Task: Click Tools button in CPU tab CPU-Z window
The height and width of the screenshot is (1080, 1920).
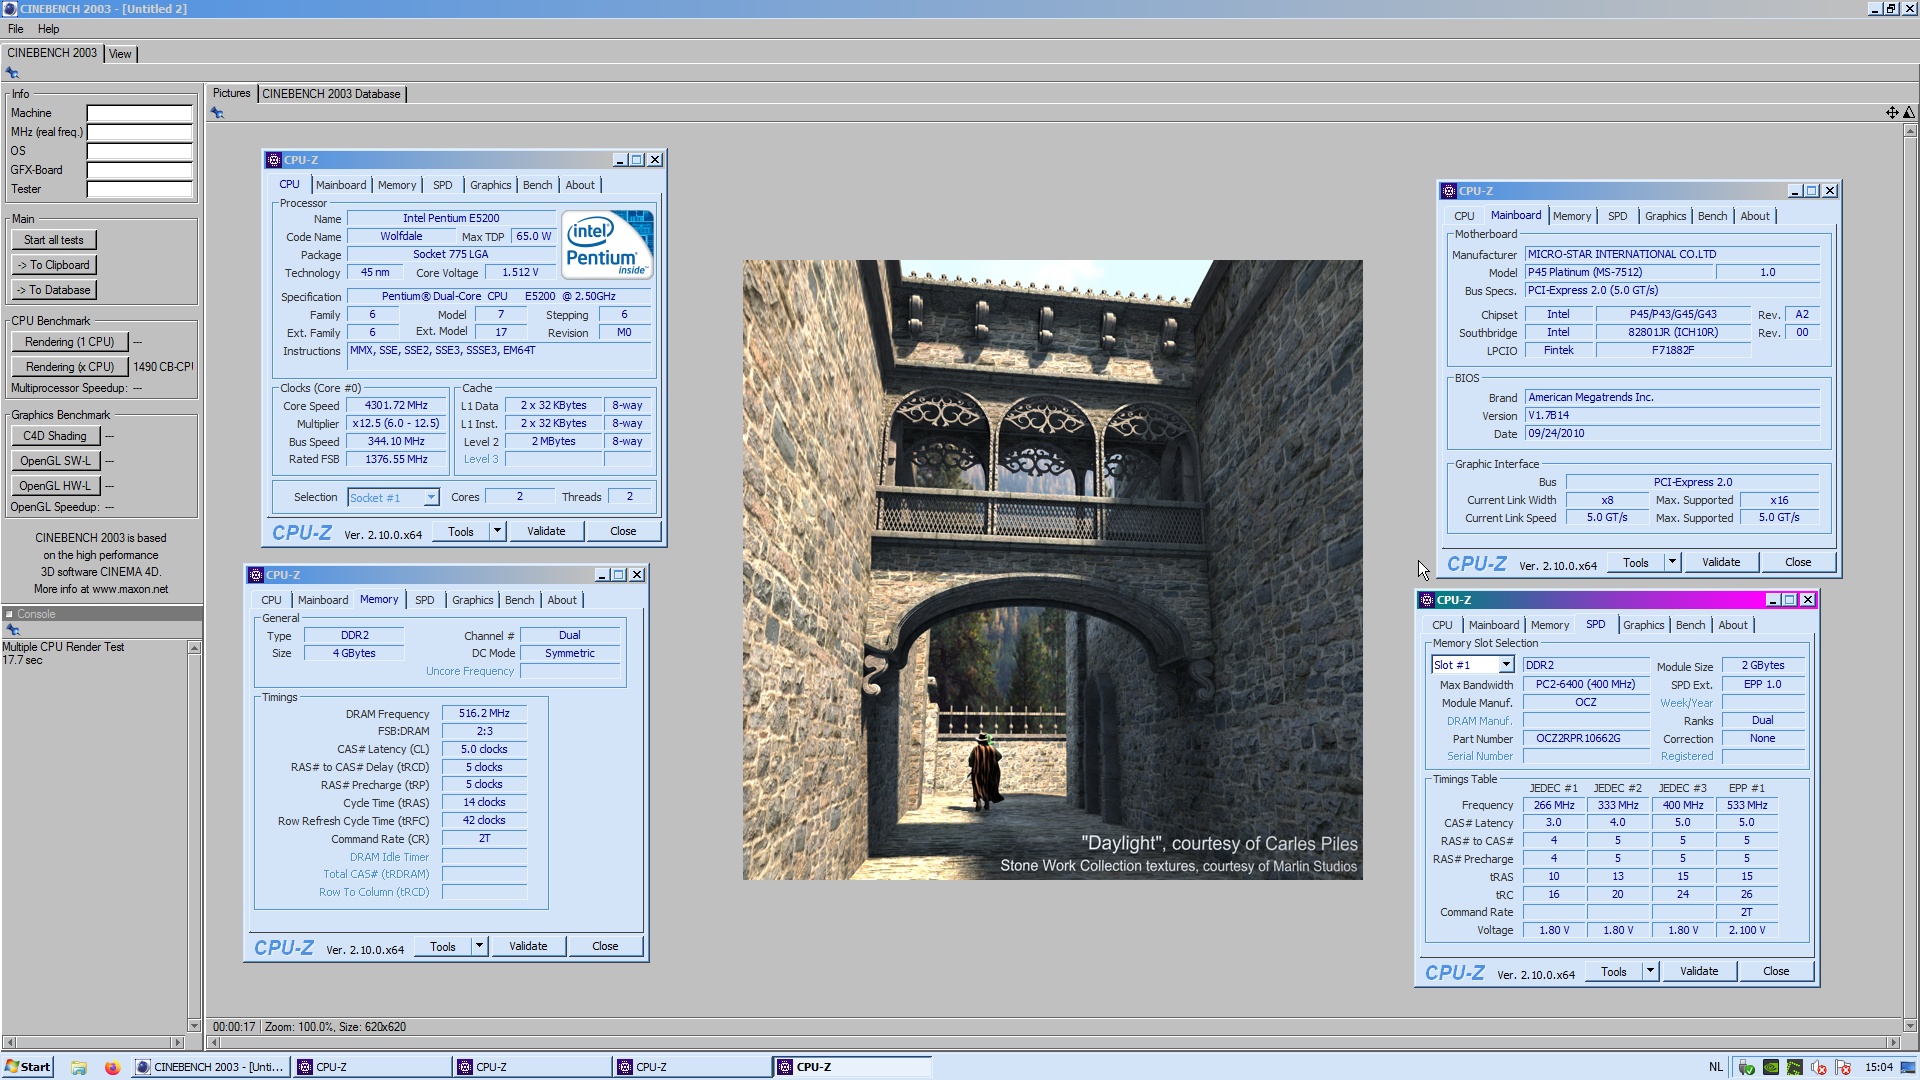Action: (461, 531)
